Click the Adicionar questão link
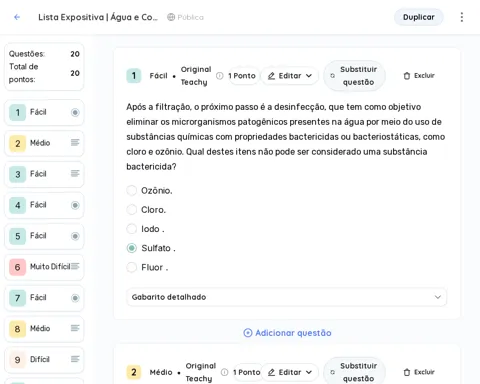 tap(287, 333)
